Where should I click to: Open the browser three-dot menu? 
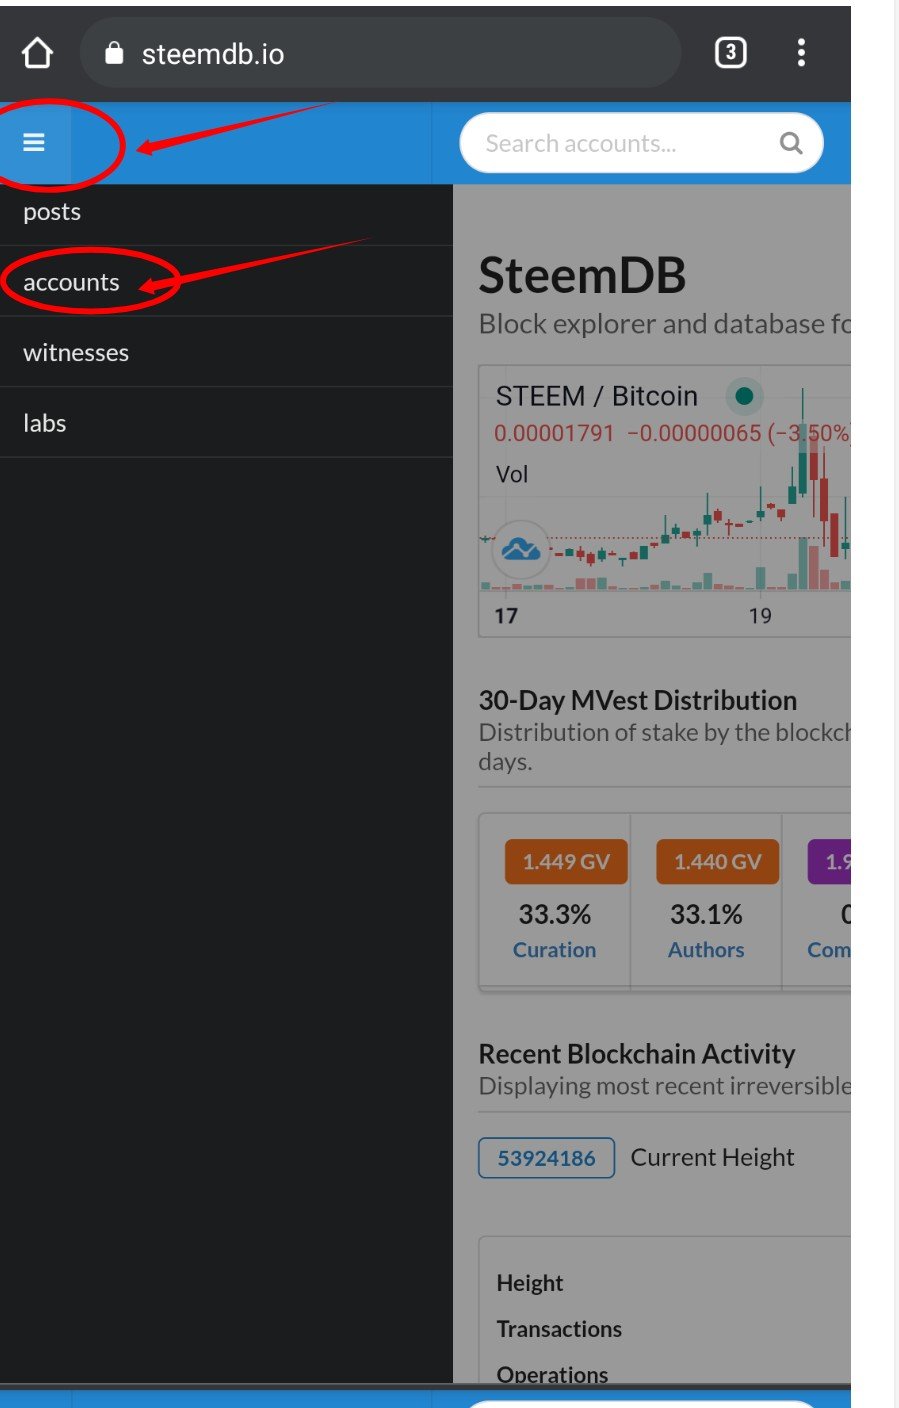point(801,53)
